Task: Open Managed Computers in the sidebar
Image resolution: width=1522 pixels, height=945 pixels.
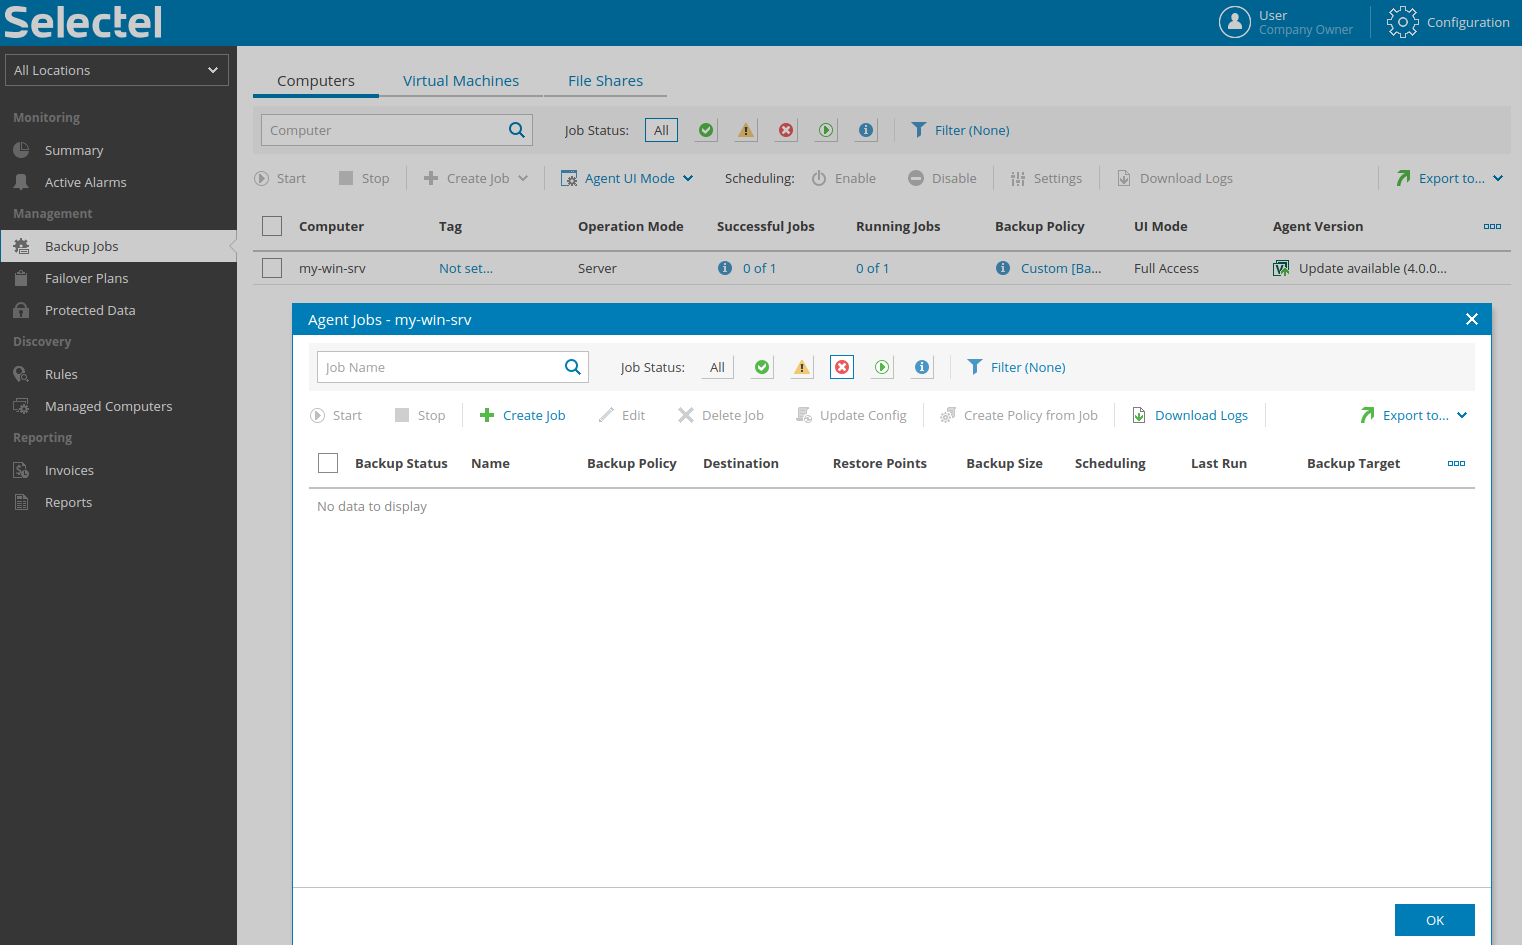Action: 118,406
